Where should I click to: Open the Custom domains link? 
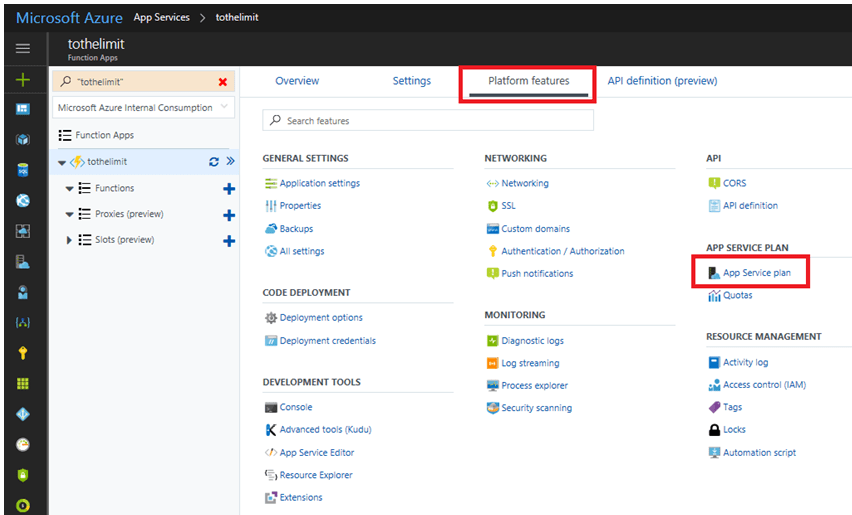pos(536,229)
